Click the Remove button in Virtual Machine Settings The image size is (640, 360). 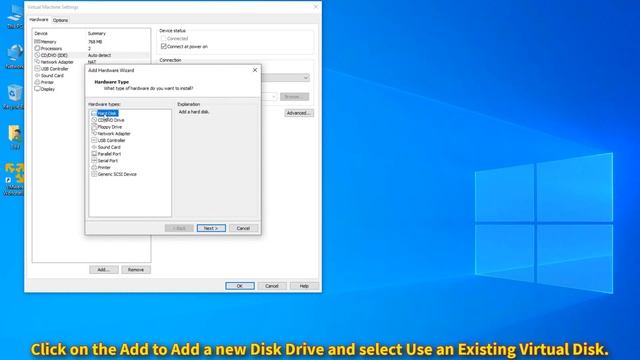pyautogui.click(x=136, y=269)
